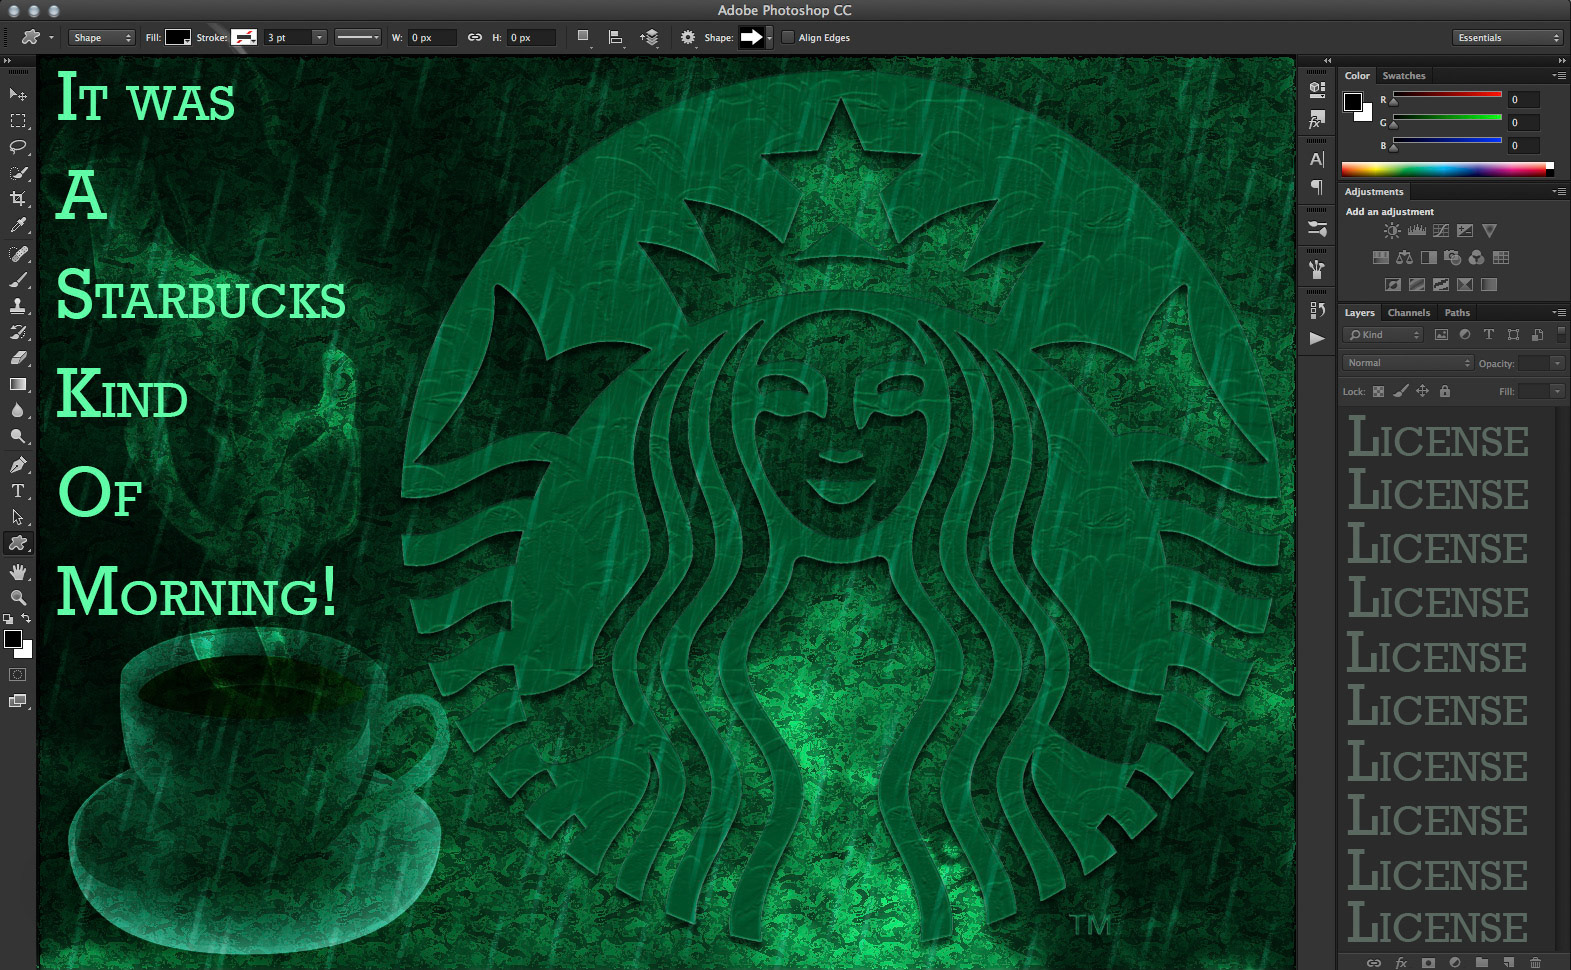Select the Horizontal Type tool
Viewport: 1571px width, 970px height.
tap(18, 491)
